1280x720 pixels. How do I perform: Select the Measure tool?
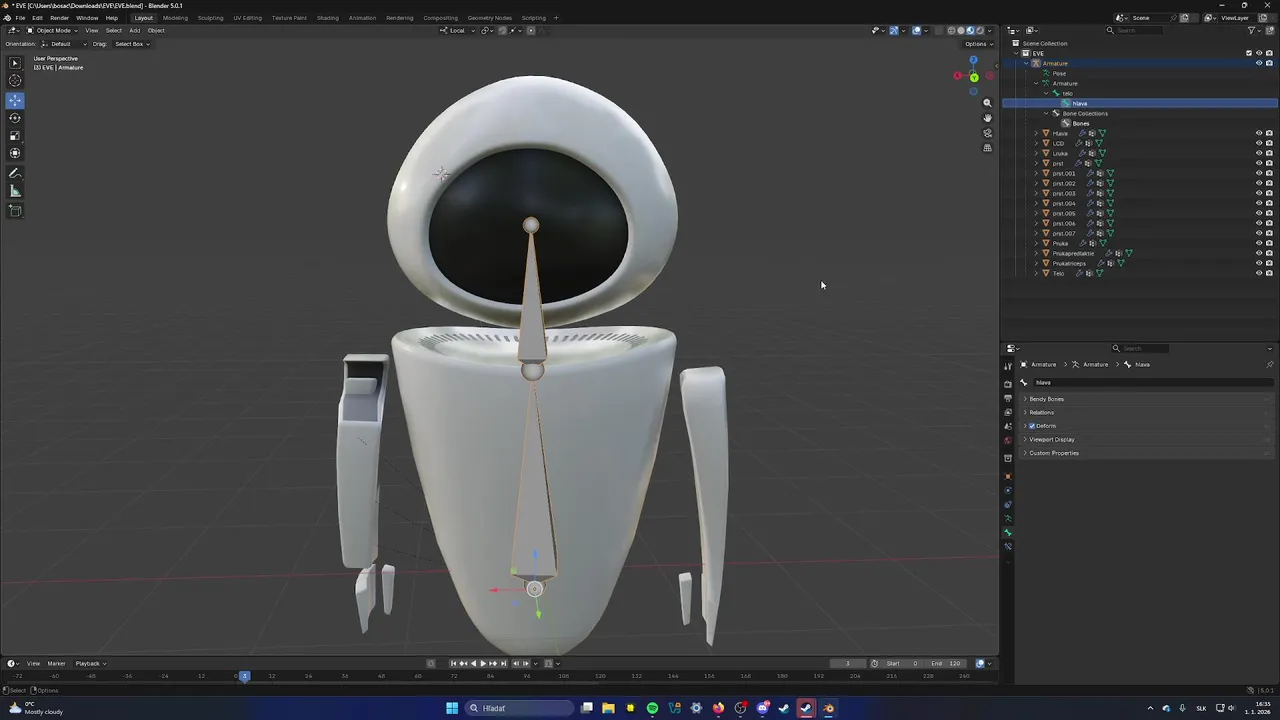click(15, 191)
